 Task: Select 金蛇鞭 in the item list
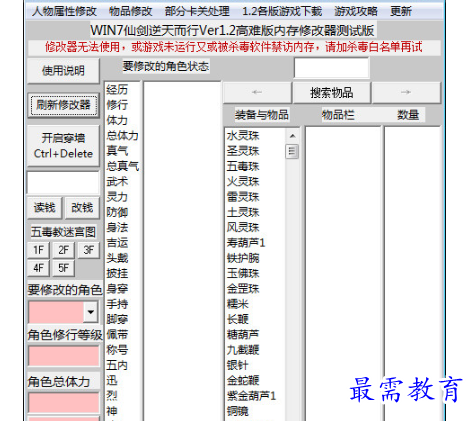[243, 381]
